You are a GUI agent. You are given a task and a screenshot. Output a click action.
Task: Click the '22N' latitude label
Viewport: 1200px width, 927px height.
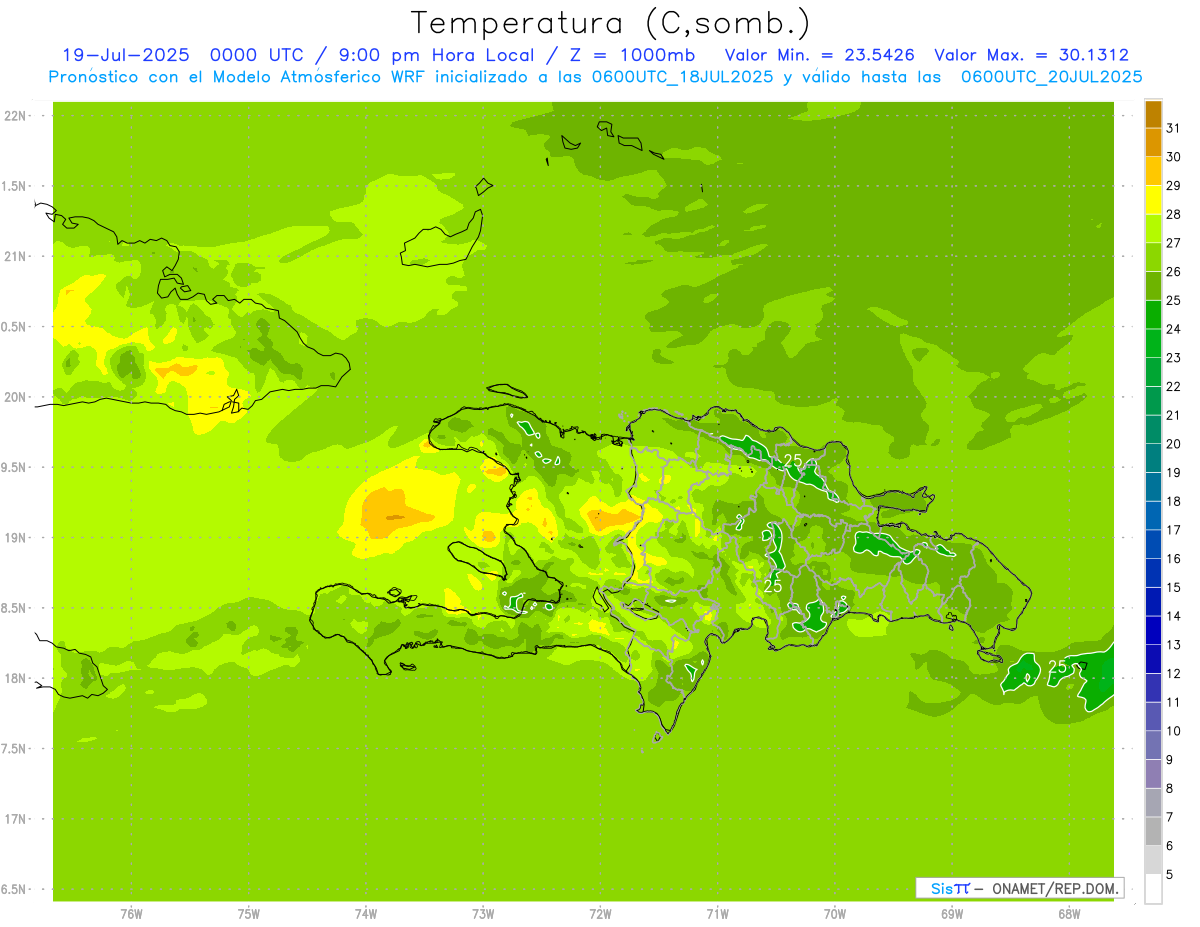pos(14,116)
